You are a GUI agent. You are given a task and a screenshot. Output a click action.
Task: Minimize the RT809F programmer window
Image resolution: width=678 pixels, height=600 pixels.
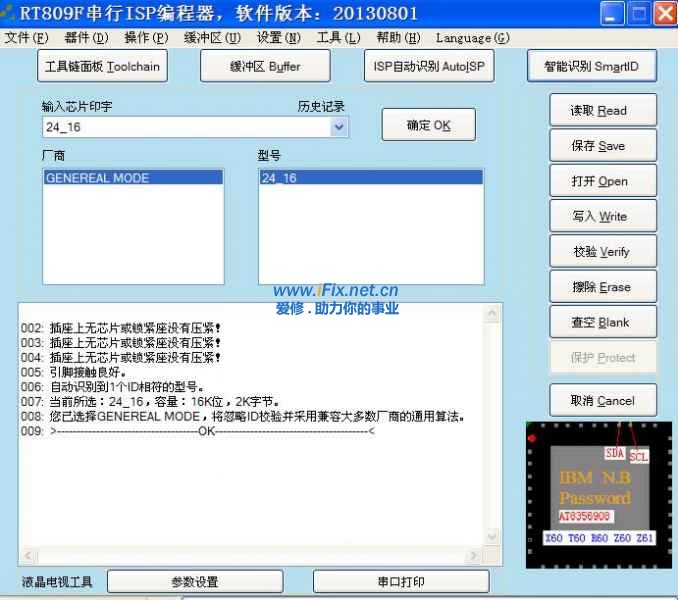click(612, 14)
